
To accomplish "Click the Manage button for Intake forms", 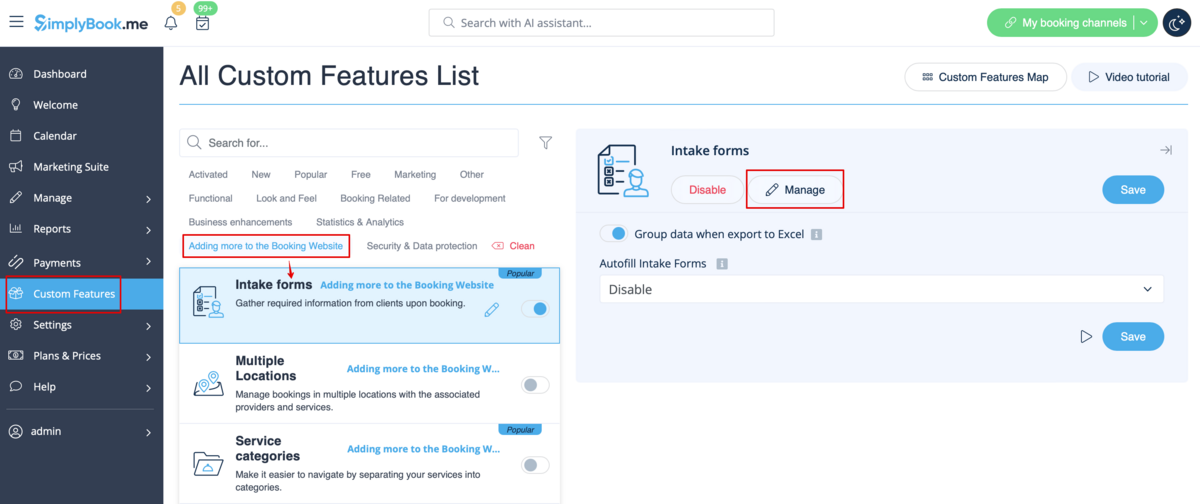I will (795, 190).
